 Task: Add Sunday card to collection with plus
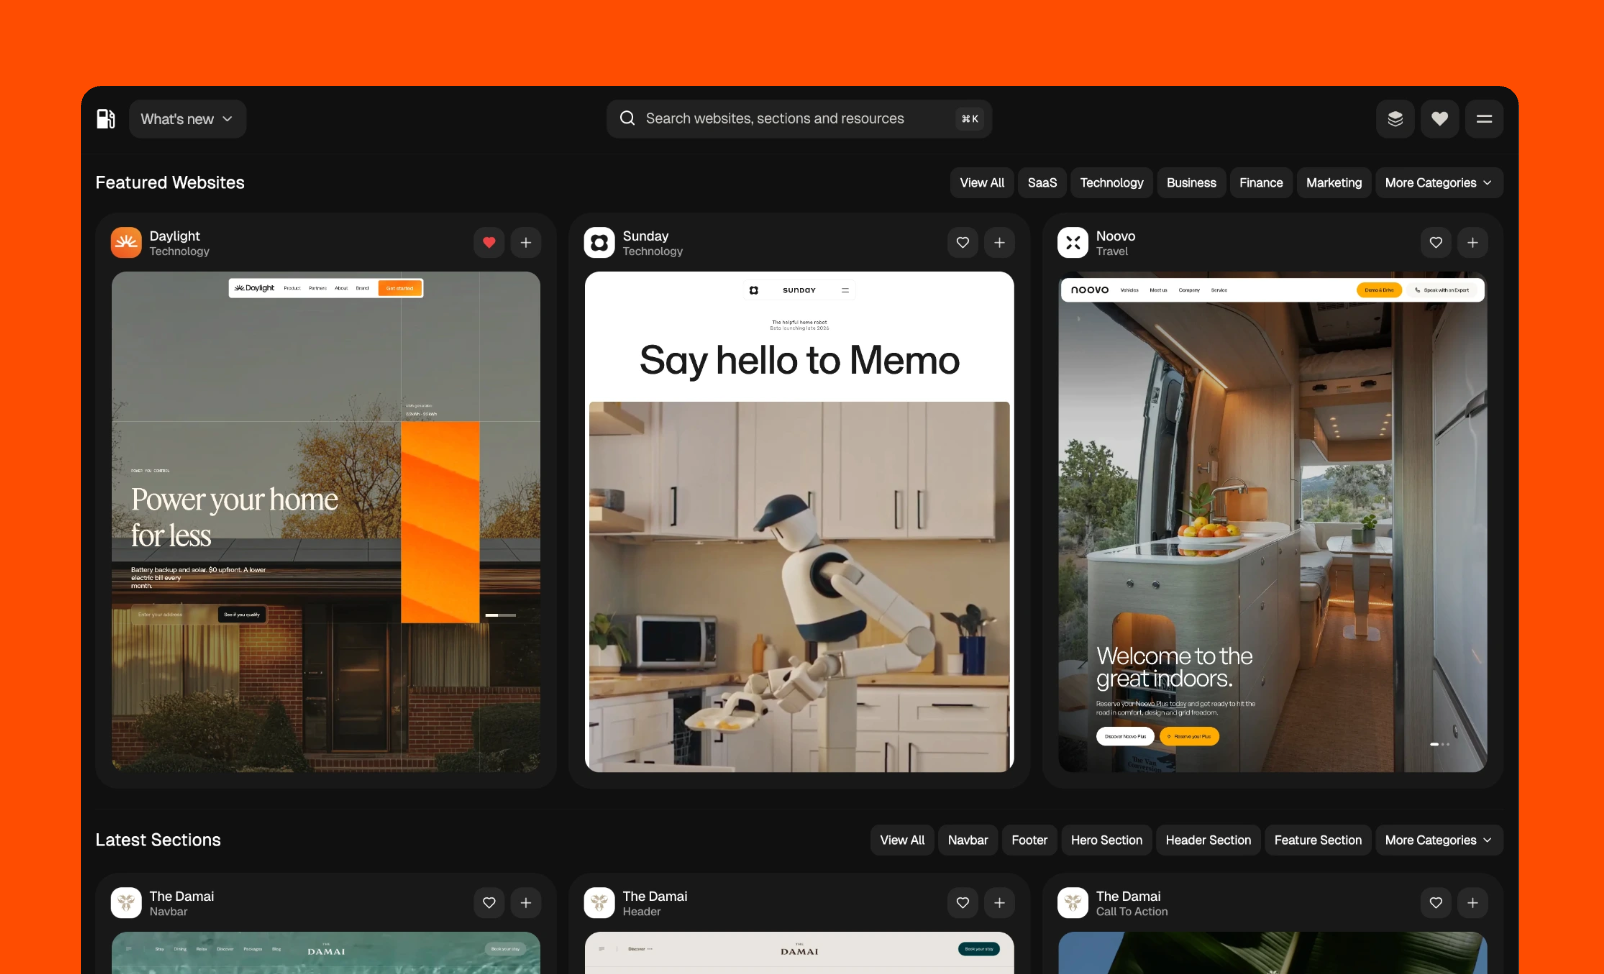(999, 243)
